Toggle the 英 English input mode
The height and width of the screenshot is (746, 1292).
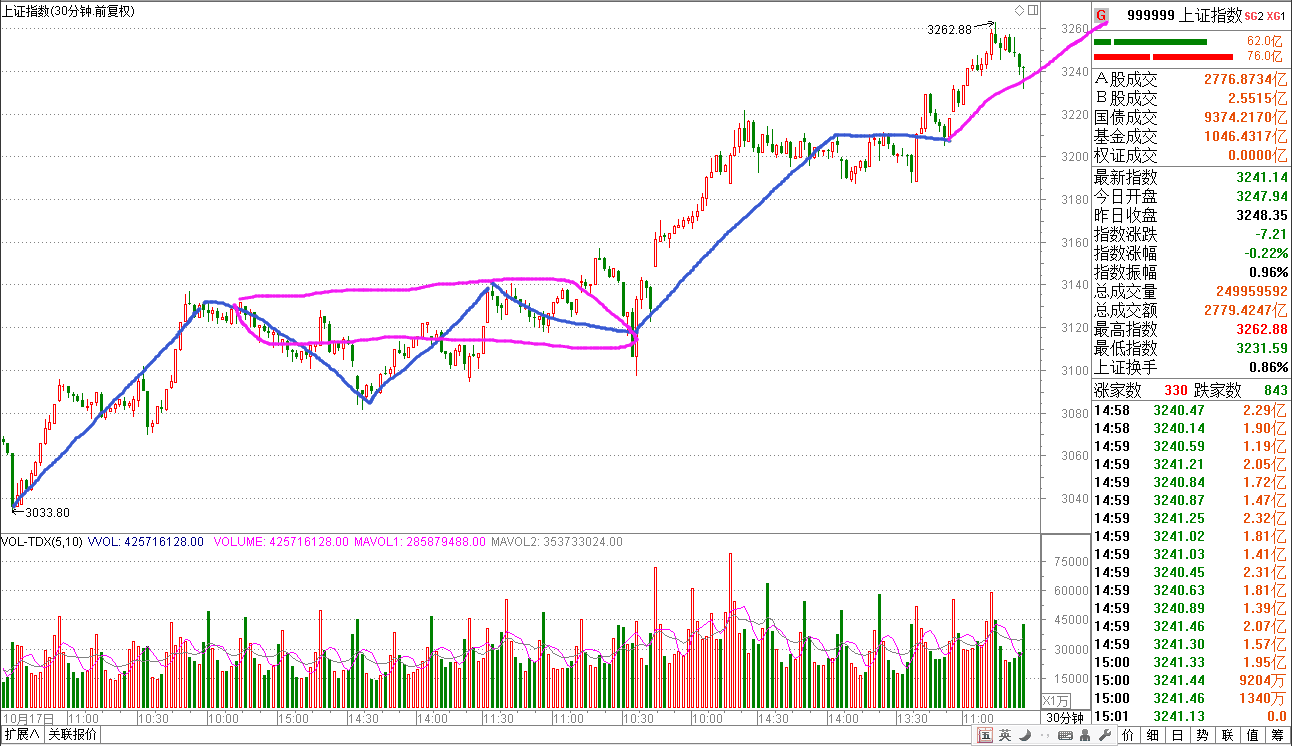coord(1005,736)
